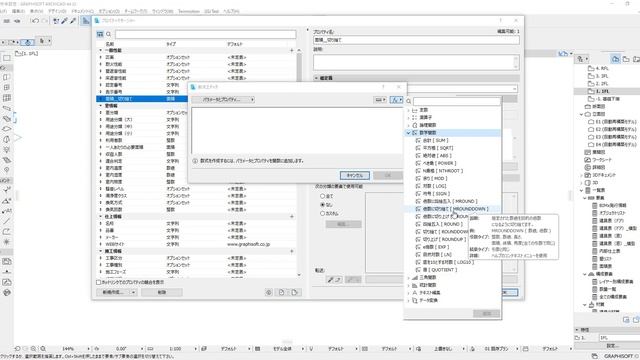Screen dimensions: 640x360
Task: Select the 全て availability radio button
Action: coord(322,196)
